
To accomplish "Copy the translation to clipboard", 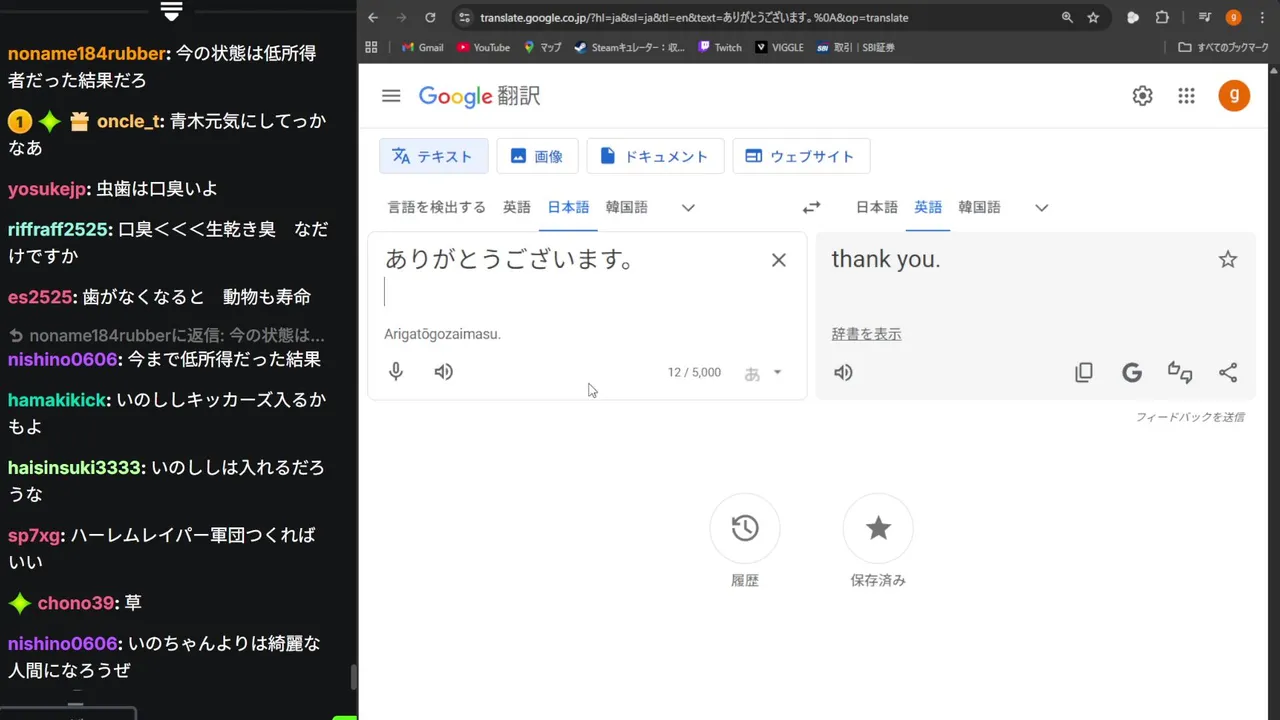I will click(1084, 373).
